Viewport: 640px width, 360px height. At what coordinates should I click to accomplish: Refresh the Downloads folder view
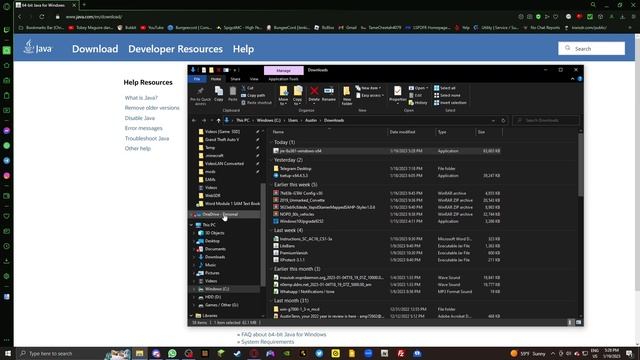(503, 120)
